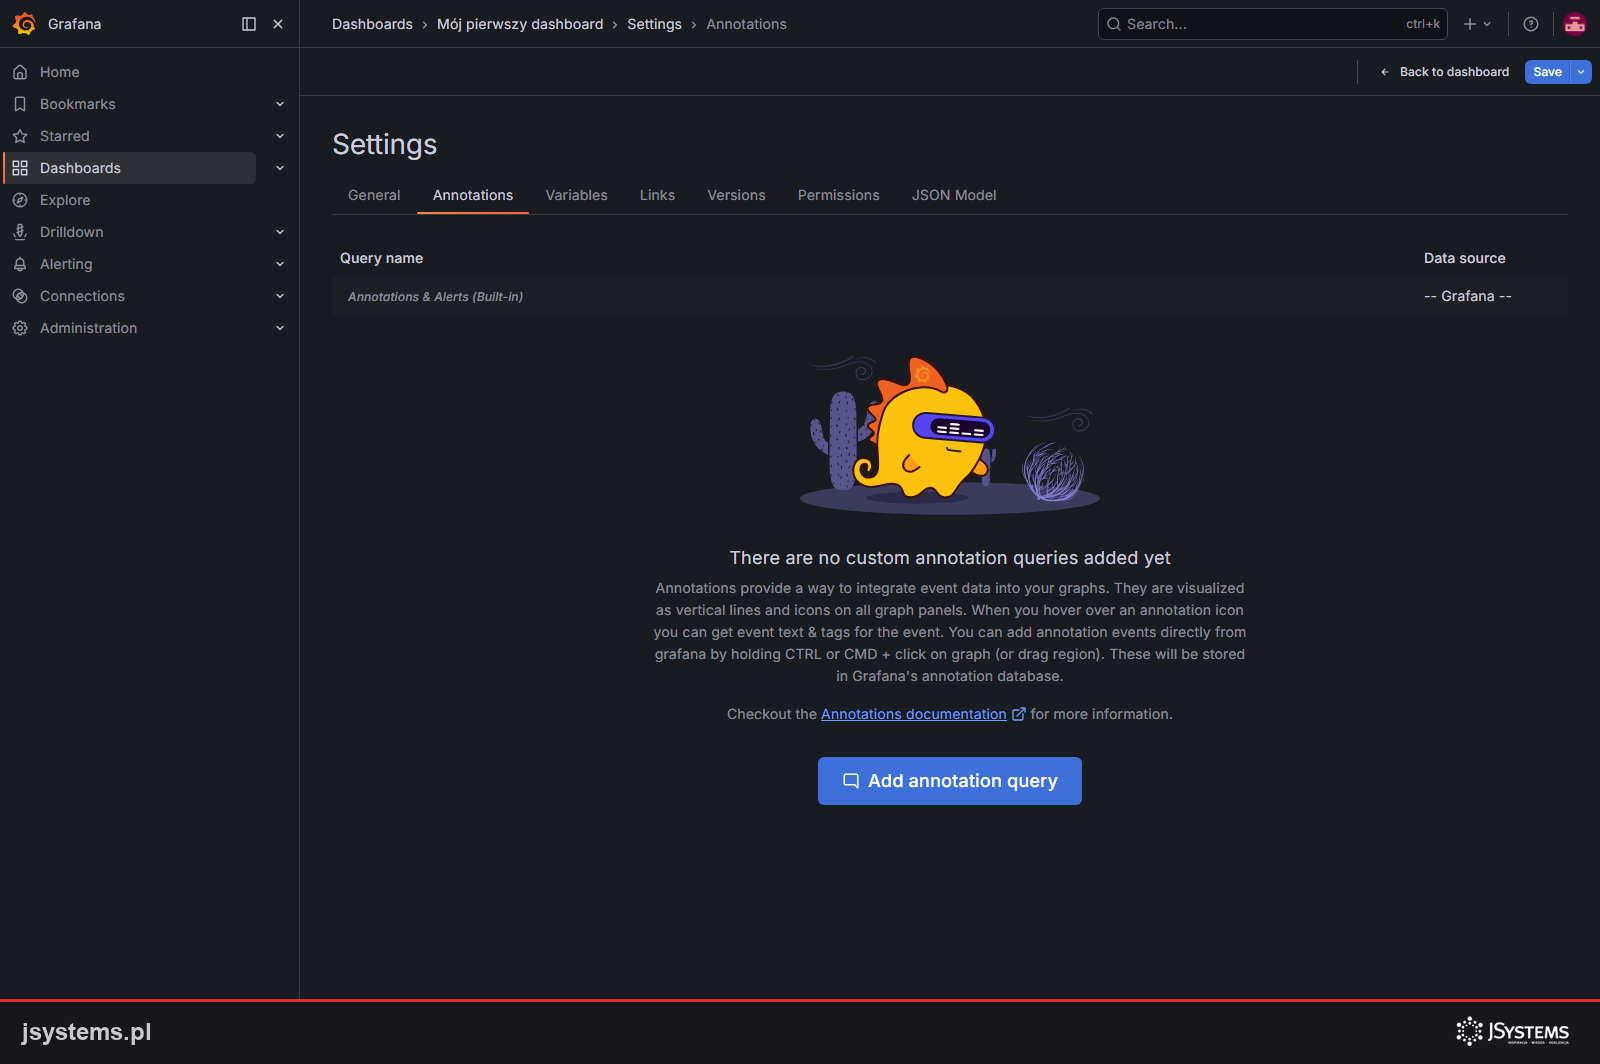Screen dimensions: 1600x1064
Task: Click the Mój pierwszy dashboard breadcrumb
Action: pos(520,24)
